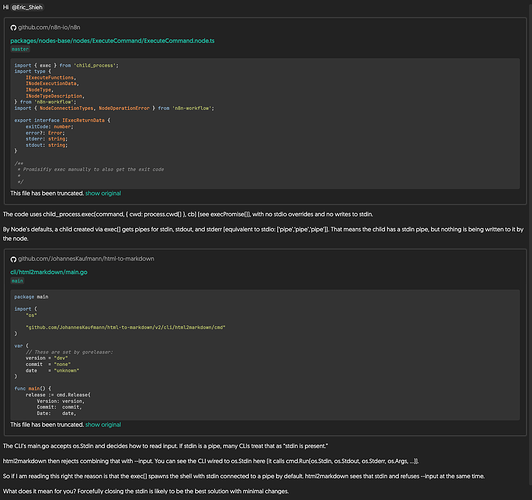The width and height of the screenshot is (532, 500).
Task: Click the paragraph starting 'The code uses child_process.exec'
Action: tap(188, 214)
